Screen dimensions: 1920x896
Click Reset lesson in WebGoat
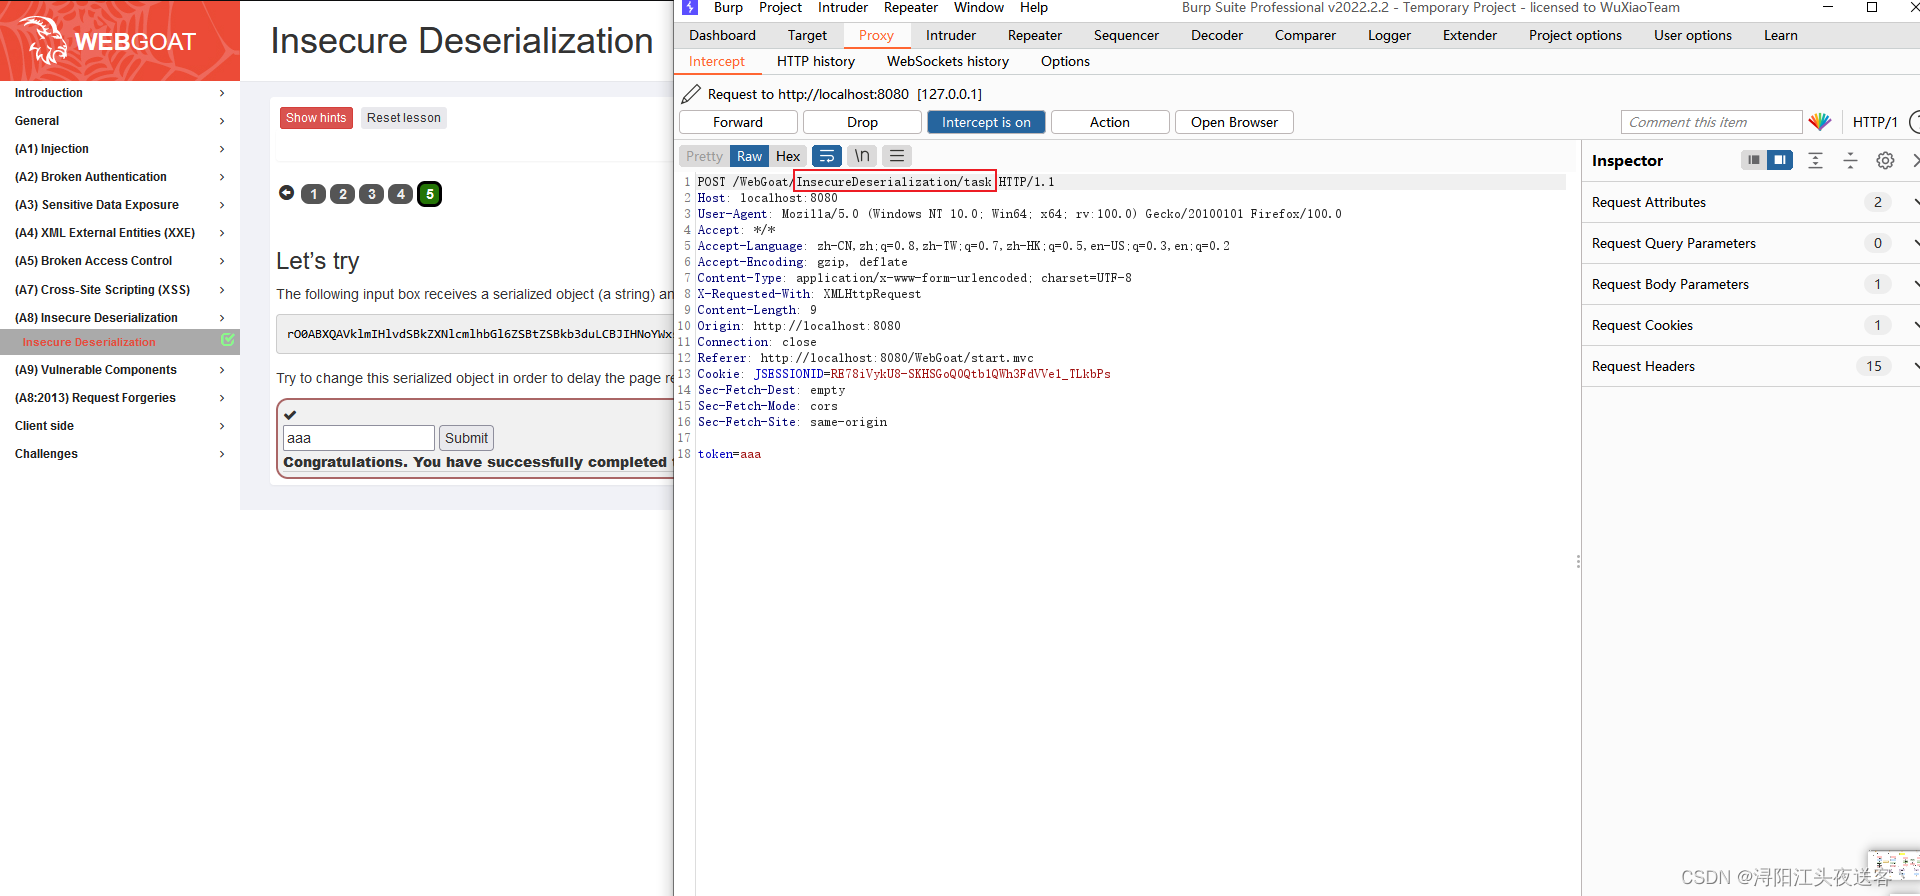coord(404,118)
